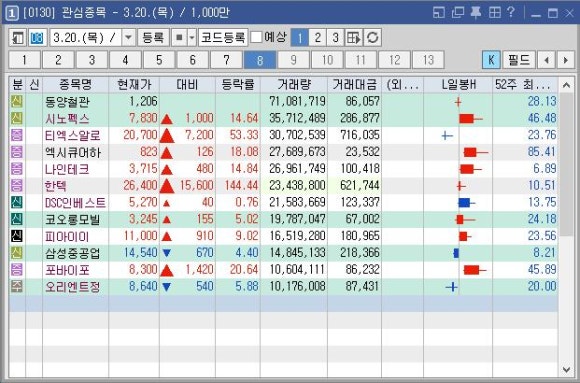
Task: Click the 증 badge for 티엑스알로 row
Action: [x=17, y=135]
